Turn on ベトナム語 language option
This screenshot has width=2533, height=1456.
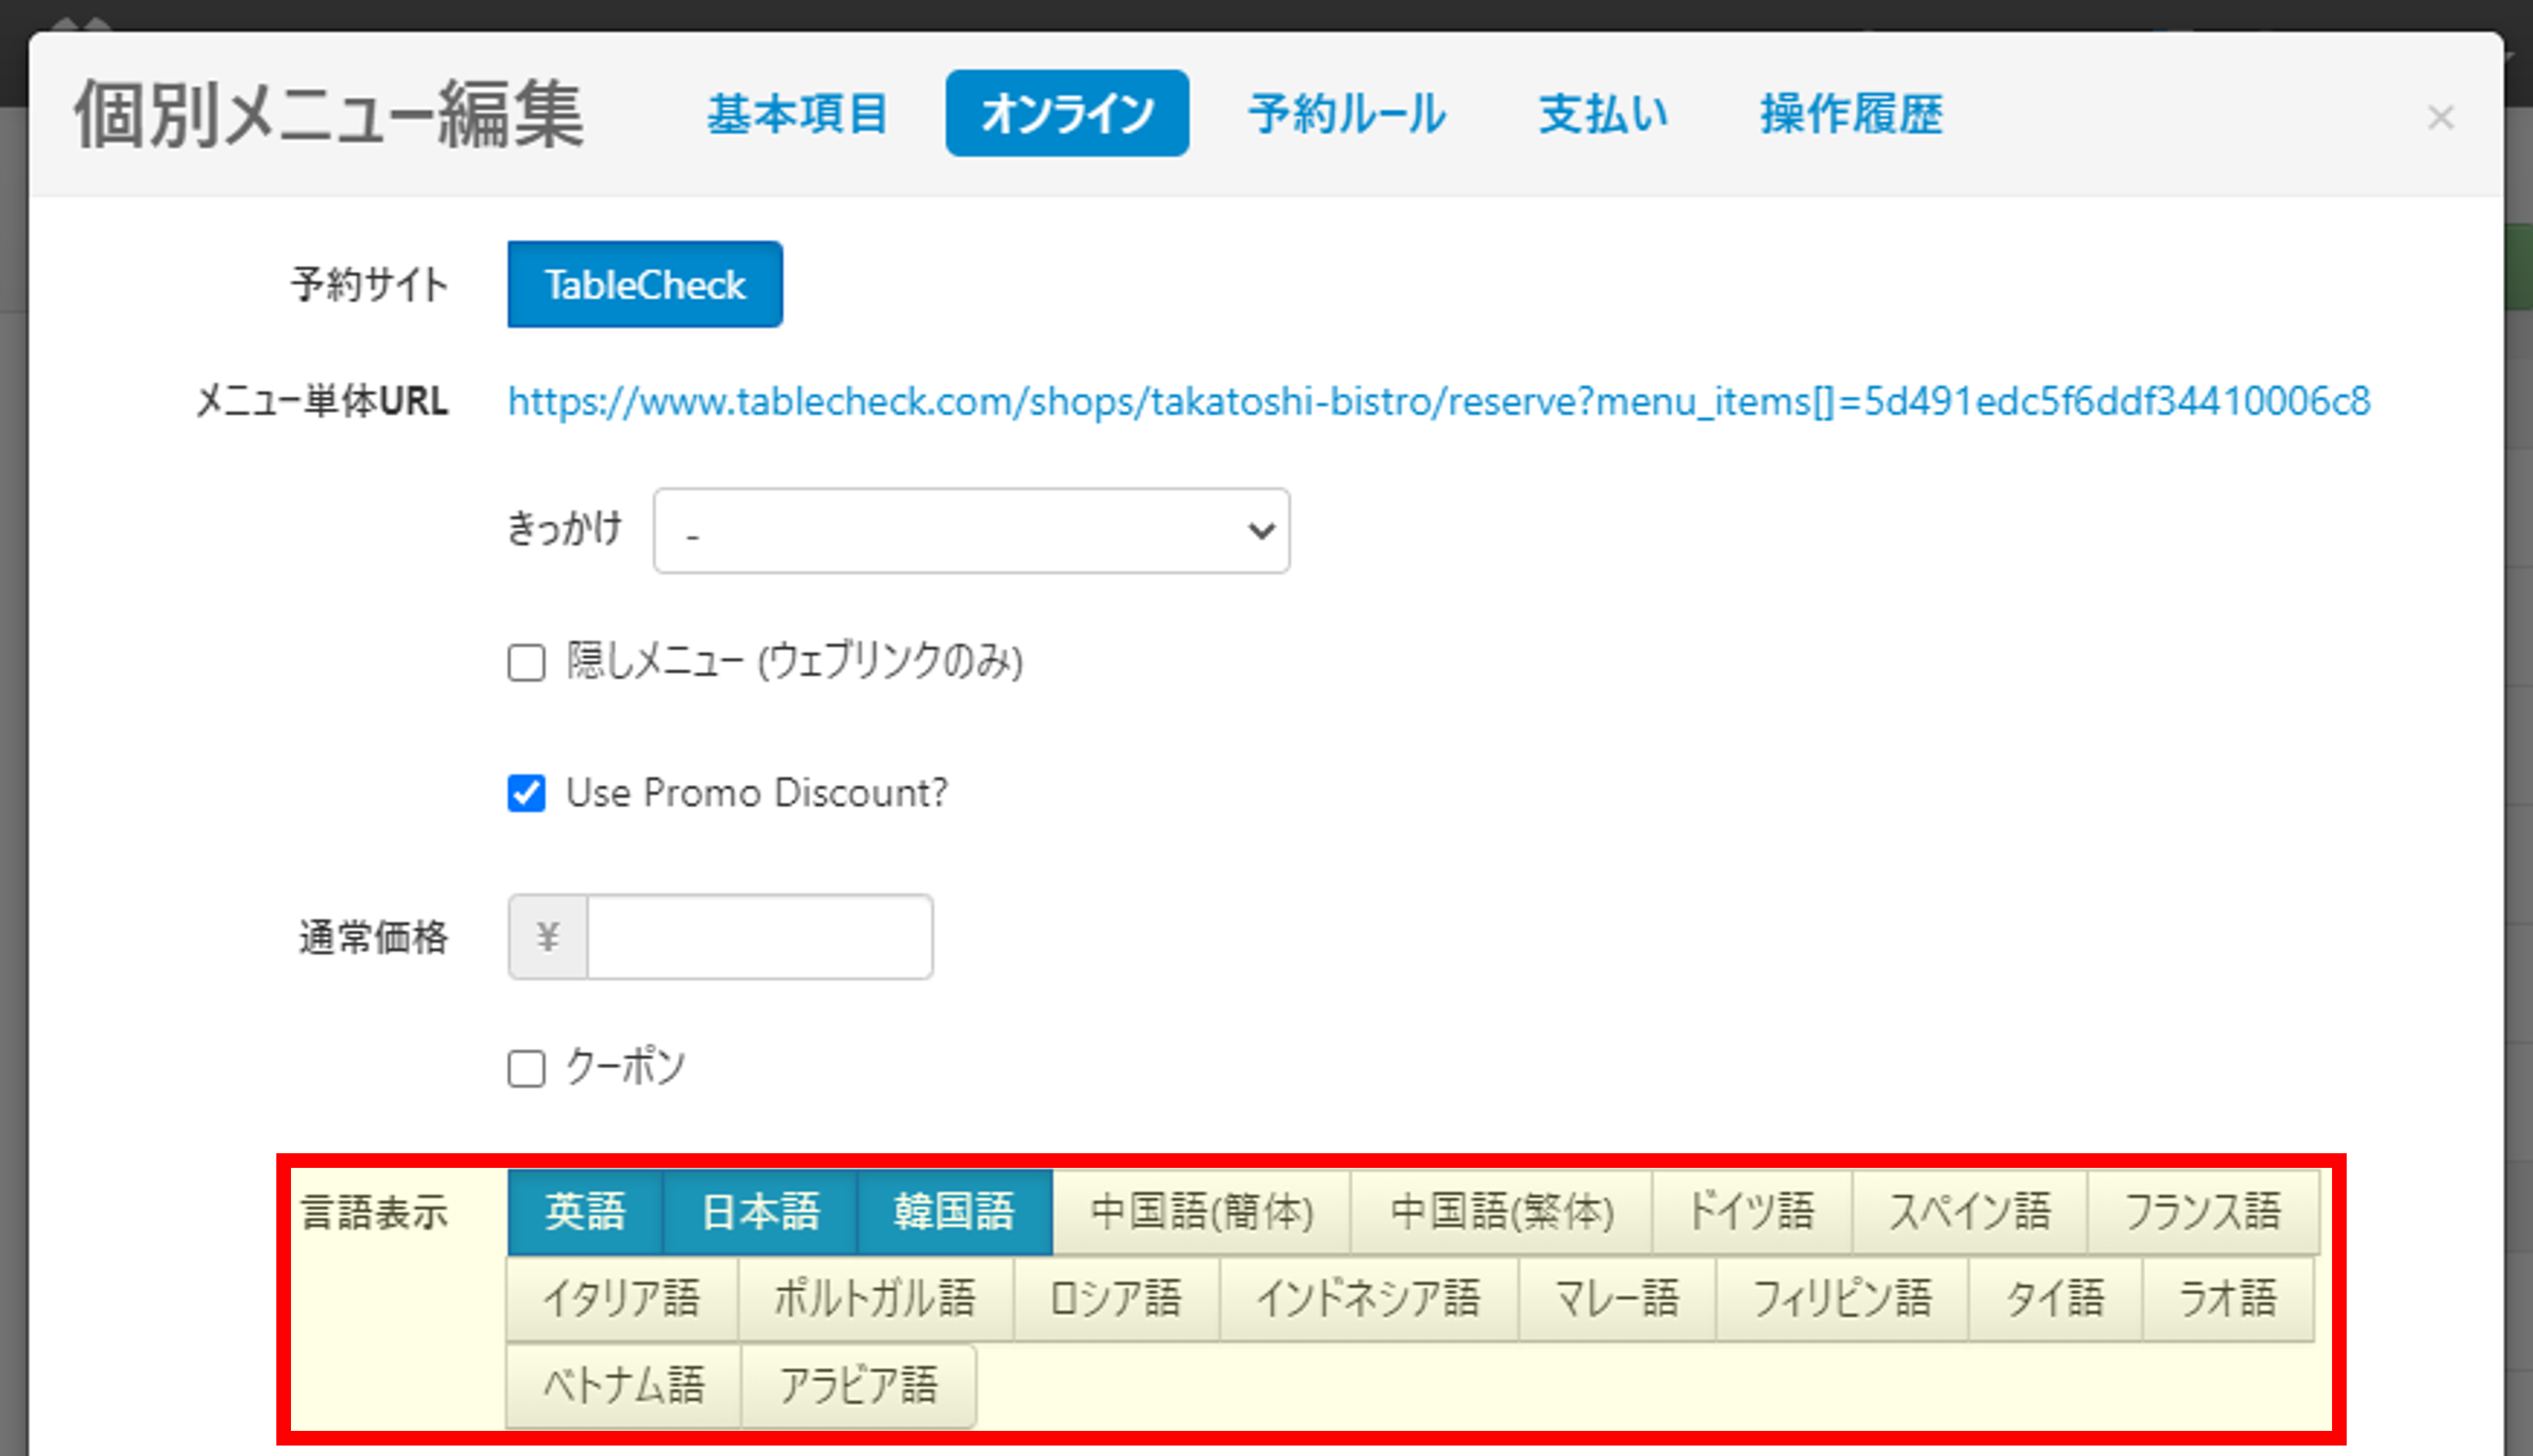coord(623,1386)
